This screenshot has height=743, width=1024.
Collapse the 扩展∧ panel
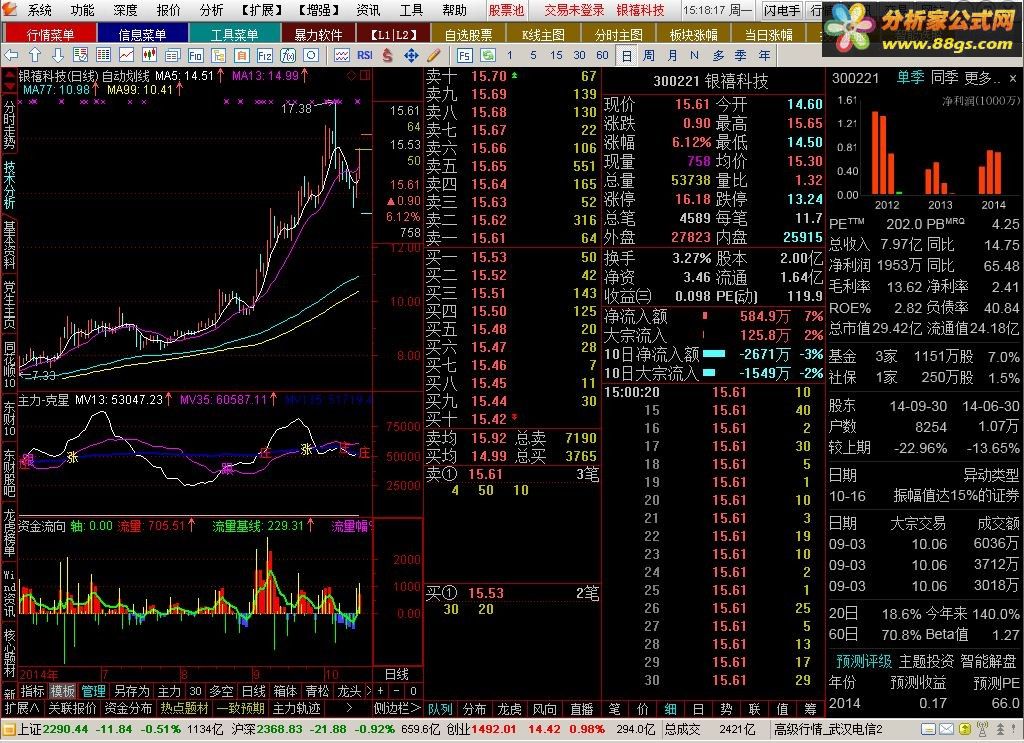22,708
